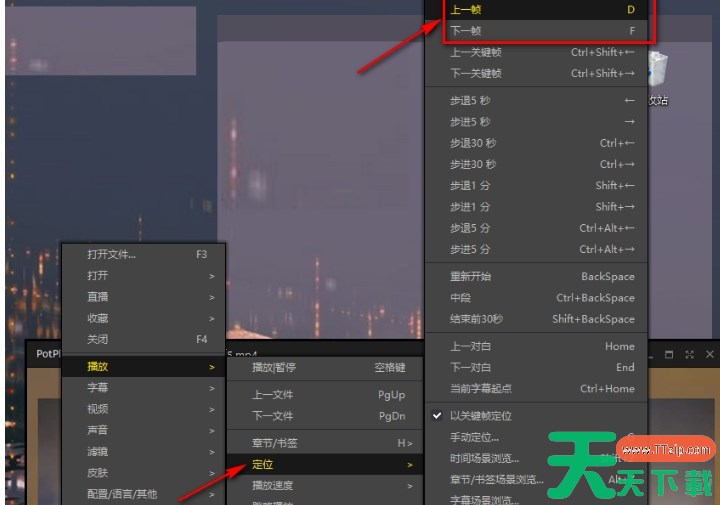Expand highlighted 定位 submenu
Image resolution: width=720 pixels, height=505 pixels.
coord(325,465)
